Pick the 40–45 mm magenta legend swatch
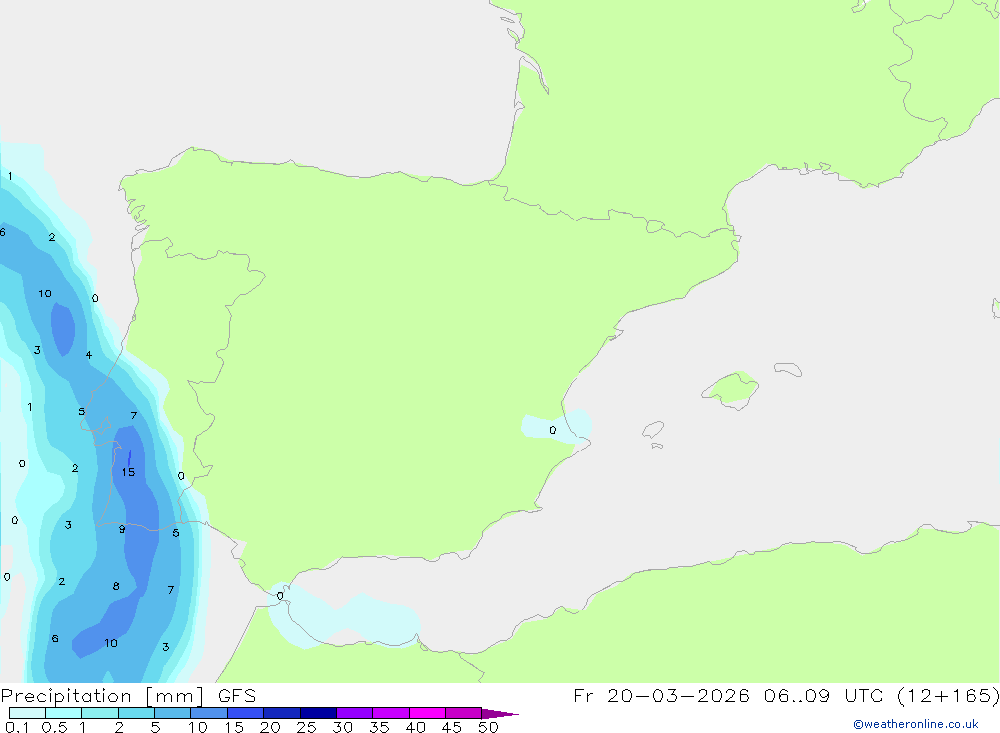This screenshot has width=1000, height=733. (427, 713)
